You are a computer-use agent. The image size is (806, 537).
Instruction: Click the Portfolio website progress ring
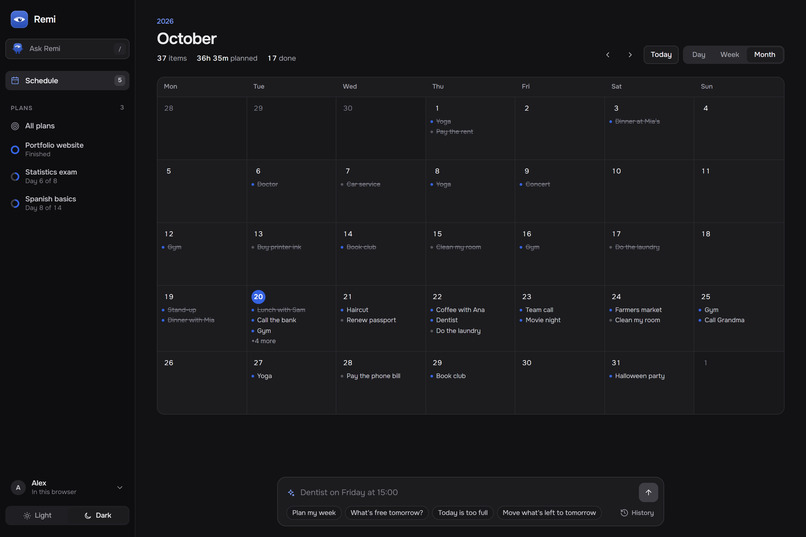click(x=15, y=150)
